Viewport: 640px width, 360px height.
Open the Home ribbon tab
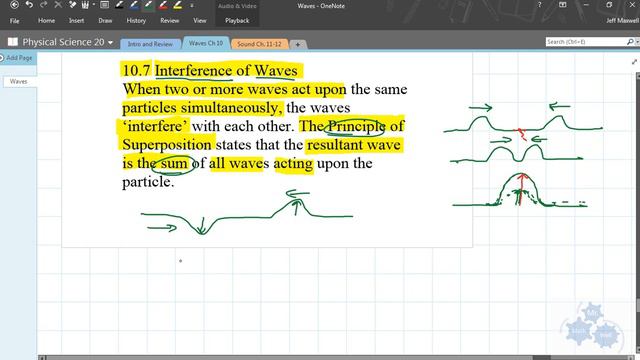(46, 20)
